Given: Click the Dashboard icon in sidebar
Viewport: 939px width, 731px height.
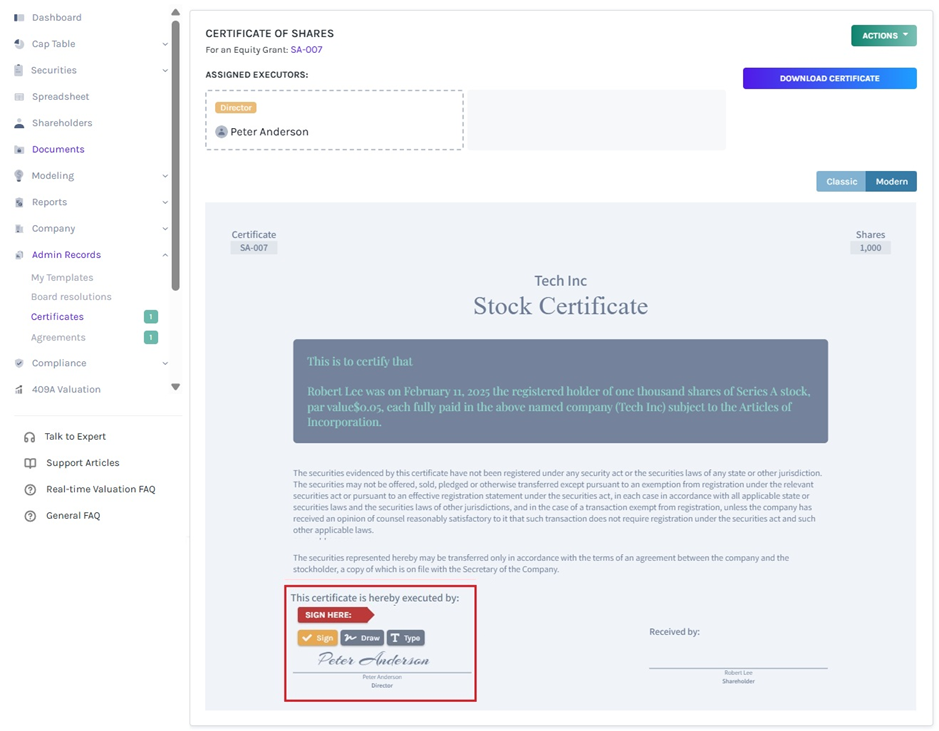Looking at the screenshot, I should [x=19, y=17].
